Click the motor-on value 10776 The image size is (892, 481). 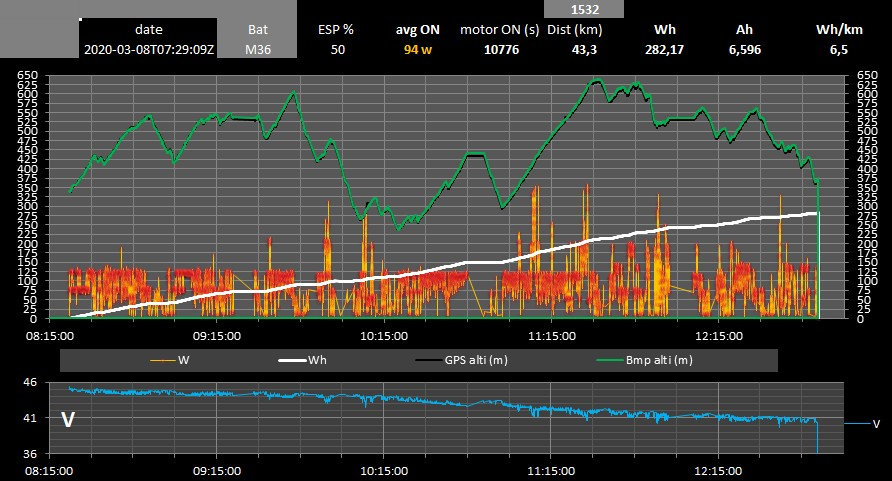click(501, 49)
